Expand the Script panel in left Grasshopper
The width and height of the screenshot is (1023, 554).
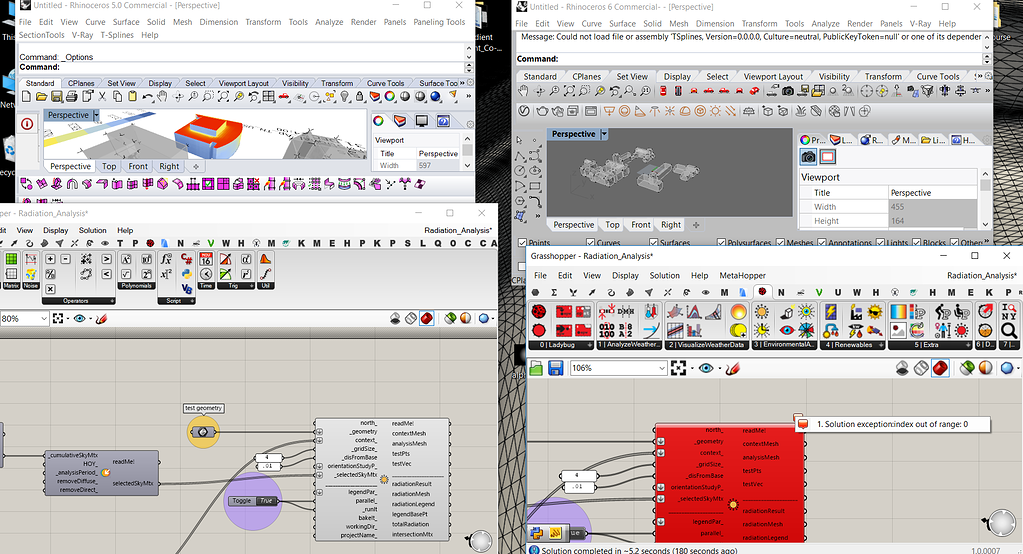click(192, 301)
